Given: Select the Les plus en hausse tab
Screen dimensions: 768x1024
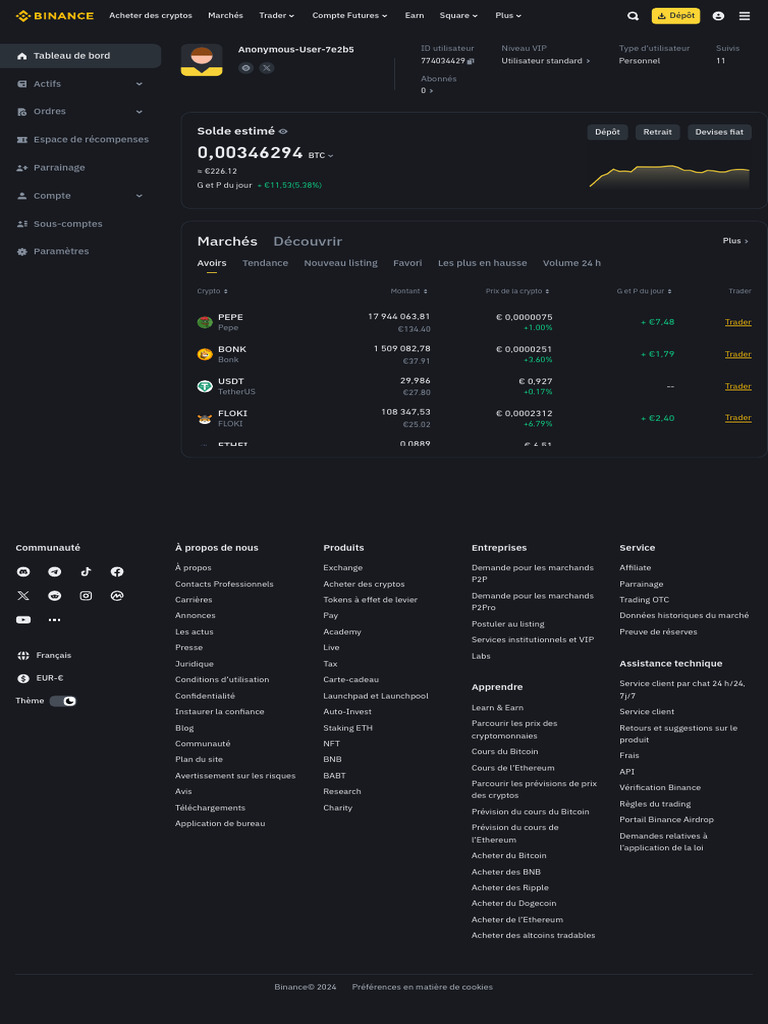Looking at the screenshot, I should 483,263.
